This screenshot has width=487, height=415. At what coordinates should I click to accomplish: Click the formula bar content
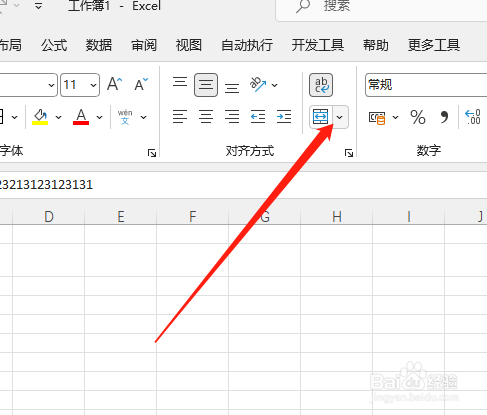tap(46, 185)
